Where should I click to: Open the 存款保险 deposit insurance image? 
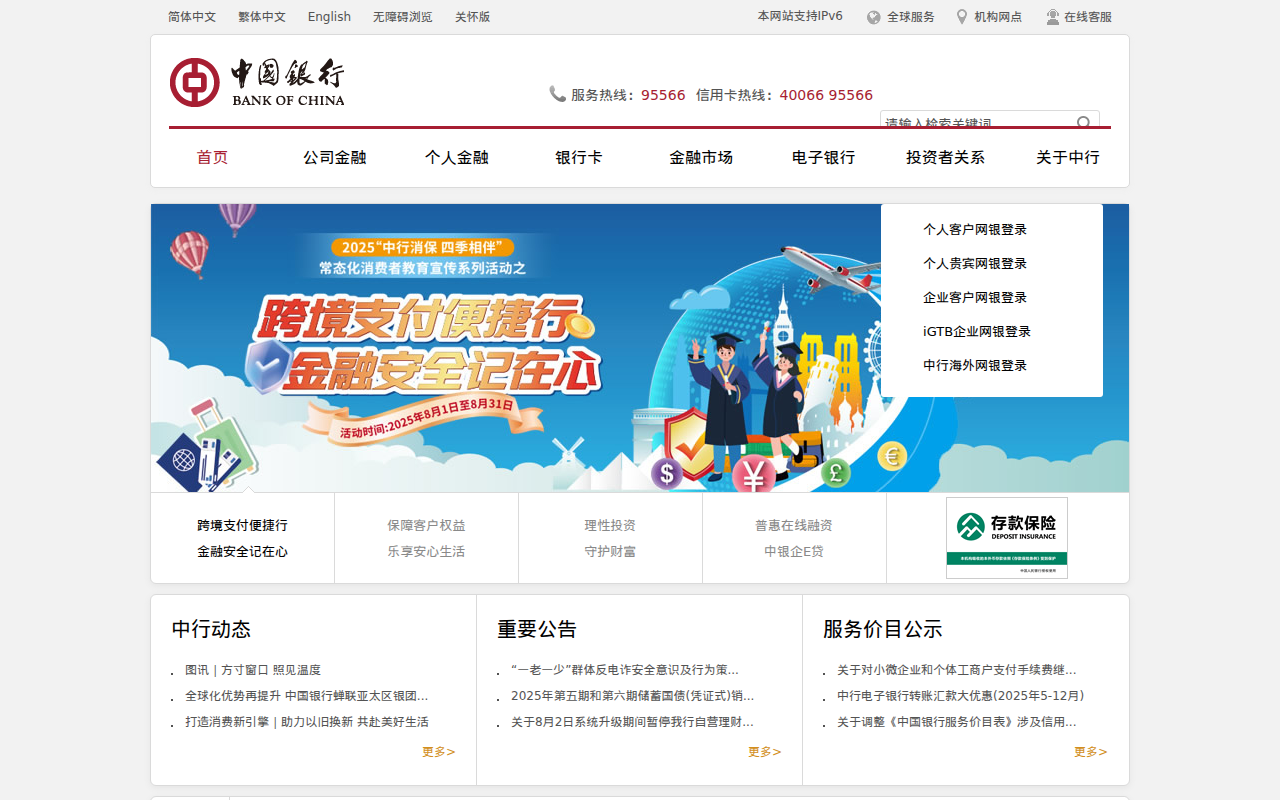[x=1006, y=537]
